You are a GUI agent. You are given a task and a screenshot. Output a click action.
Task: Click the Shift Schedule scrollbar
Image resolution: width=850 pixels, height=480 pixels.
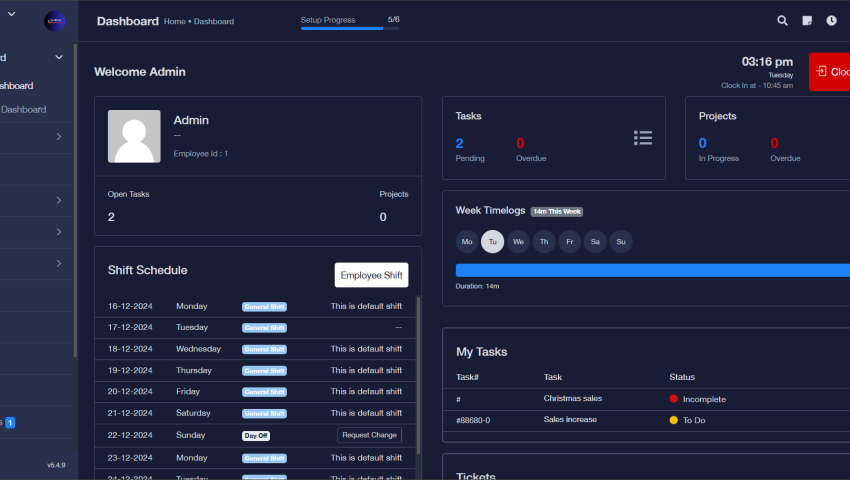tap(418, 375)
